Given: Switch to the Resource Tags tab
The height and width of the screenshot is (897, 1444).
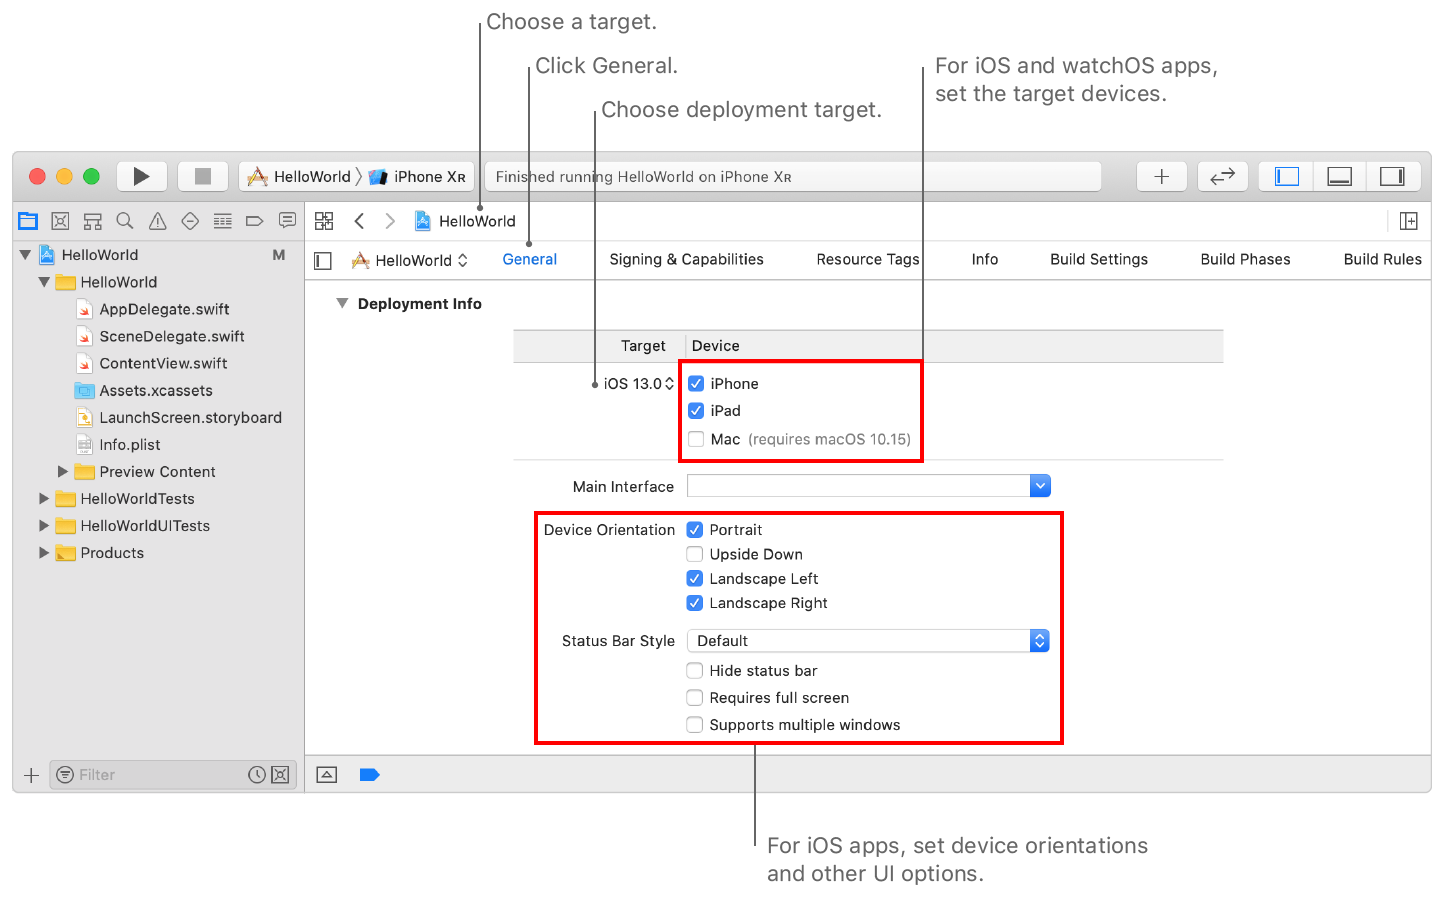Looking at the screenshot, I should tap(867, 259).
